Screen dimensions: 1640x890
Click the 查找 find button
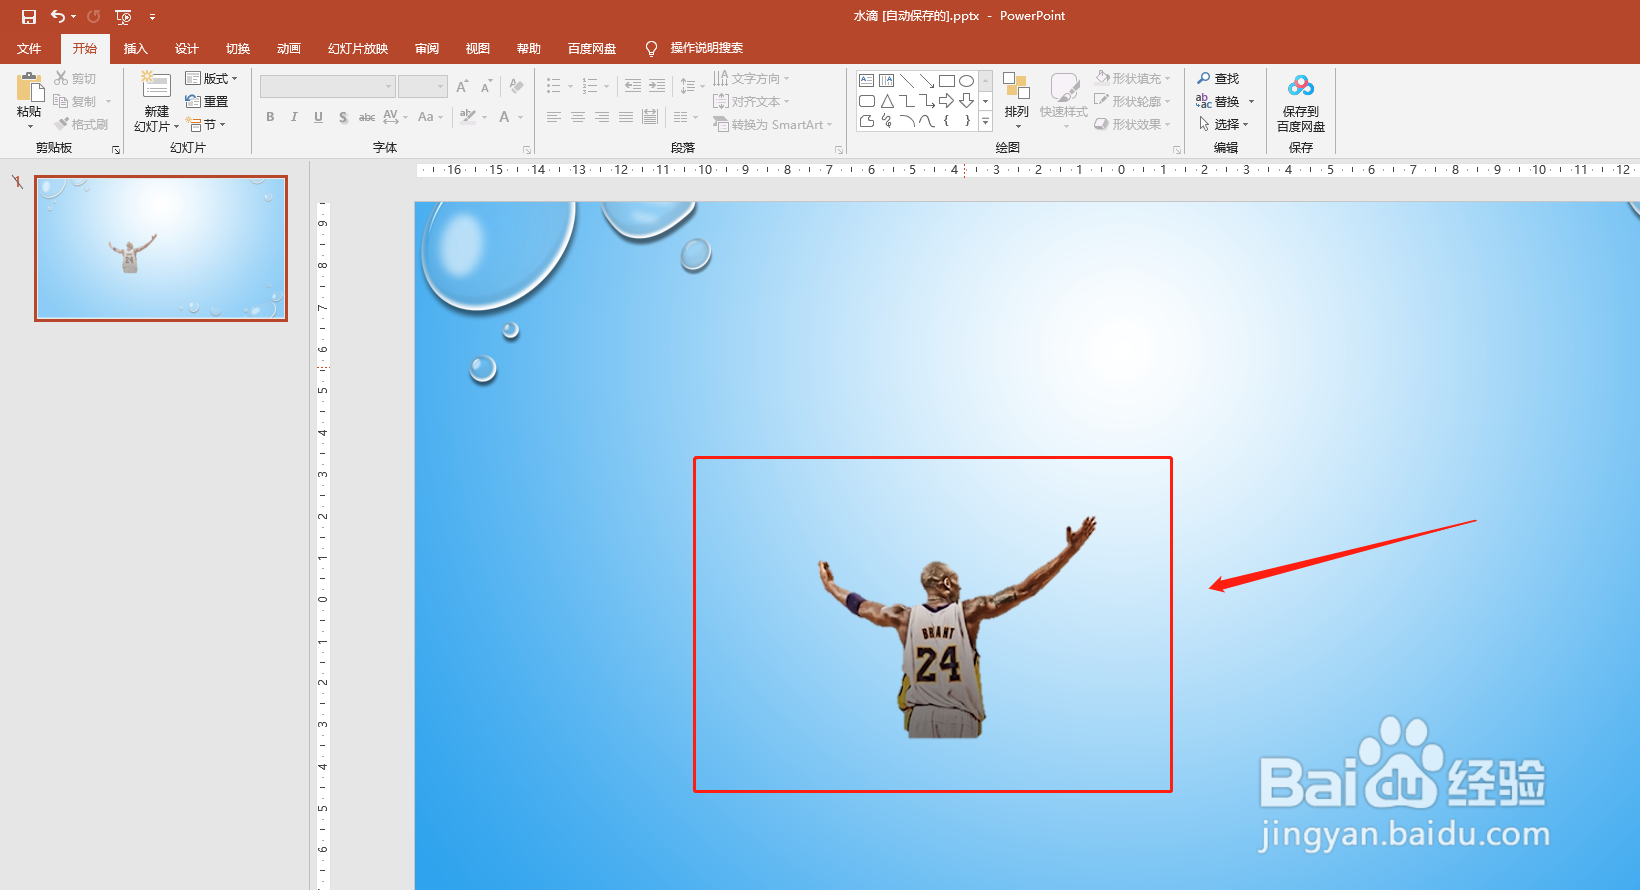1218,78
